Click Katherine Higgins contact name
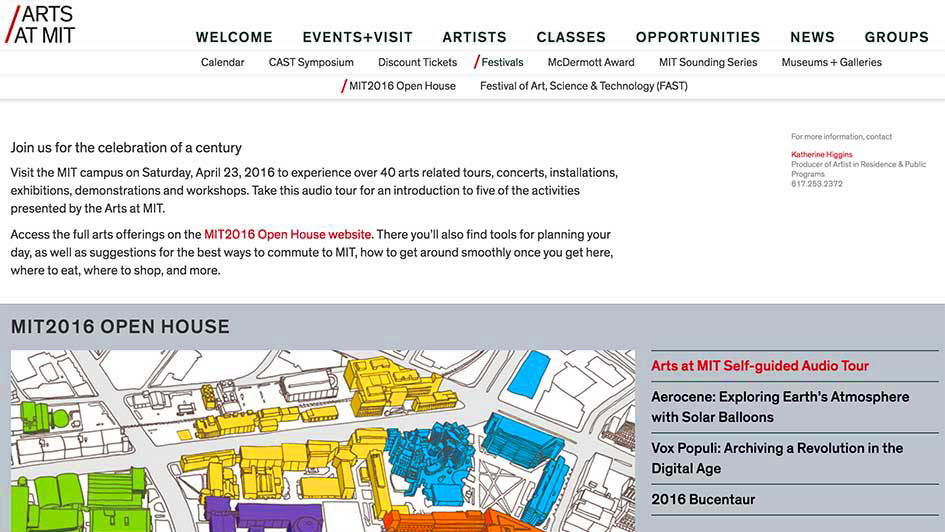 (823, 155)
